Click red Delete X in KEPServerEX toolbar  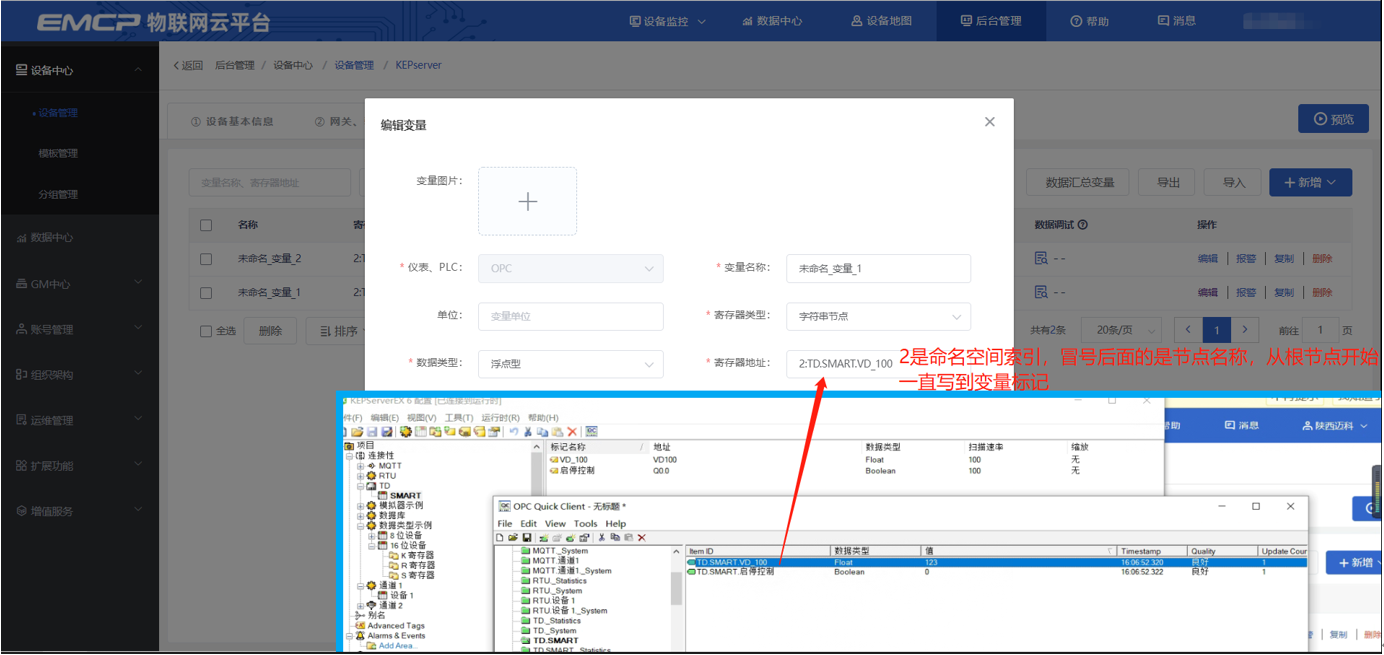tap(572, 431)
